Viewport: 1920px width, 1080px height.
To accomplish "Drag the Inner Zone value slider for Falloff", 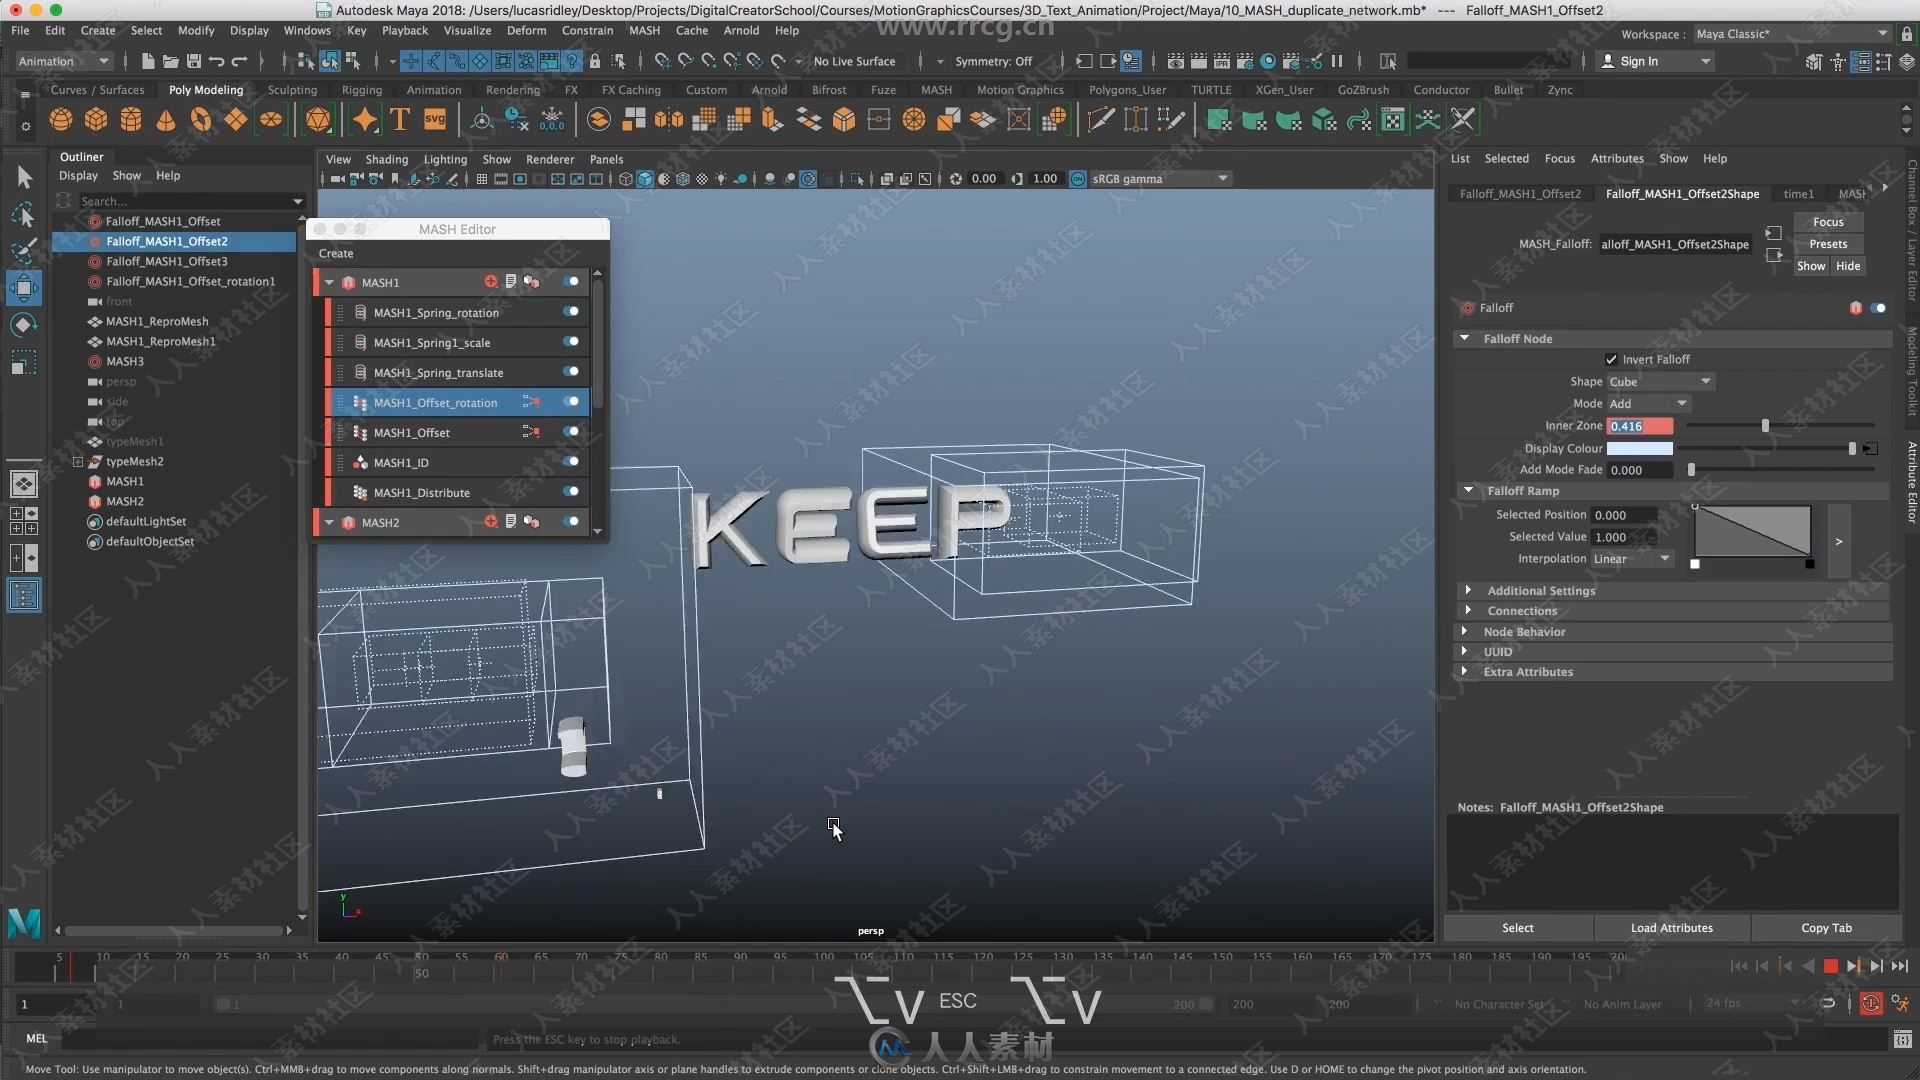I will 1764,426.
